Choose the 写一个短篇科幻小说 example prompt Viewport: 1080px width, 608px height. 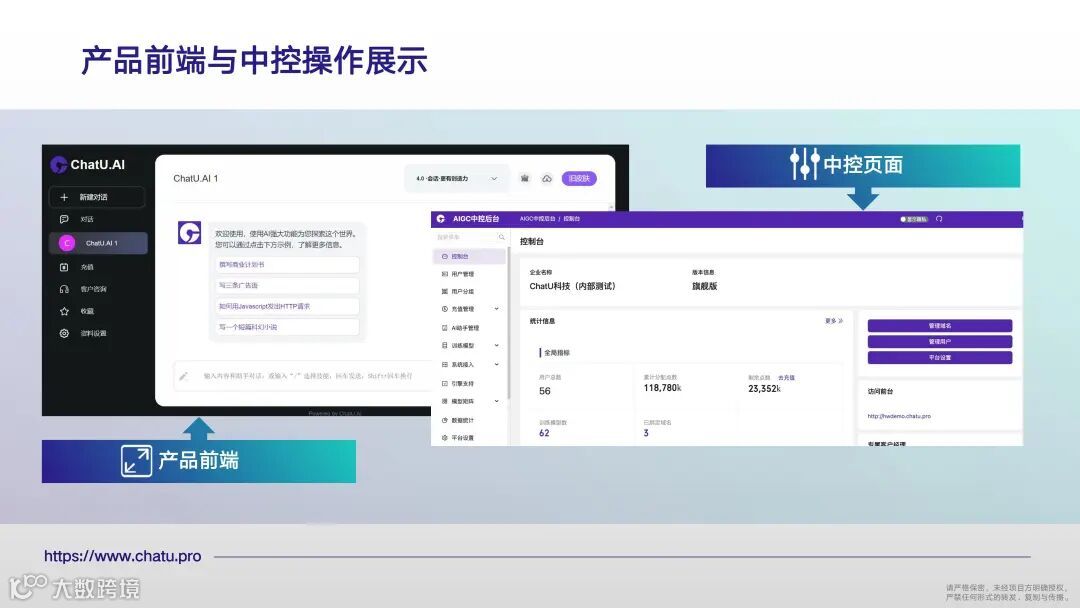(287, 327)
